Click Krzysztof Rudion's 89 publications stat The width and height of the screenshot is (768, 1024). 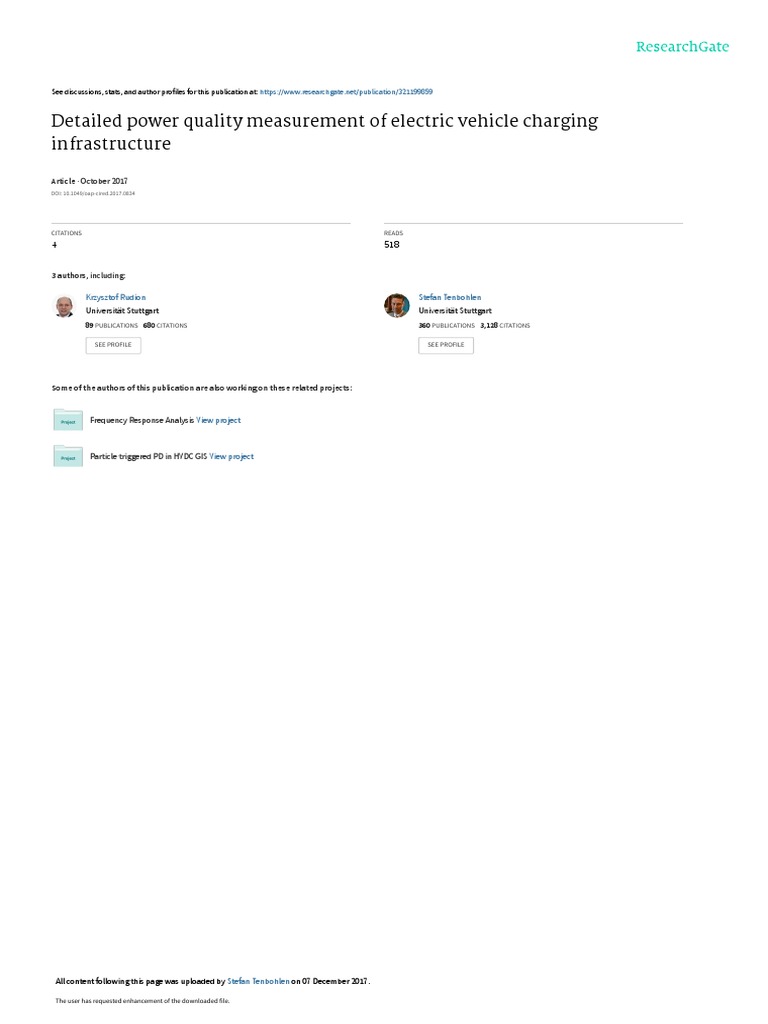(112, 325)
